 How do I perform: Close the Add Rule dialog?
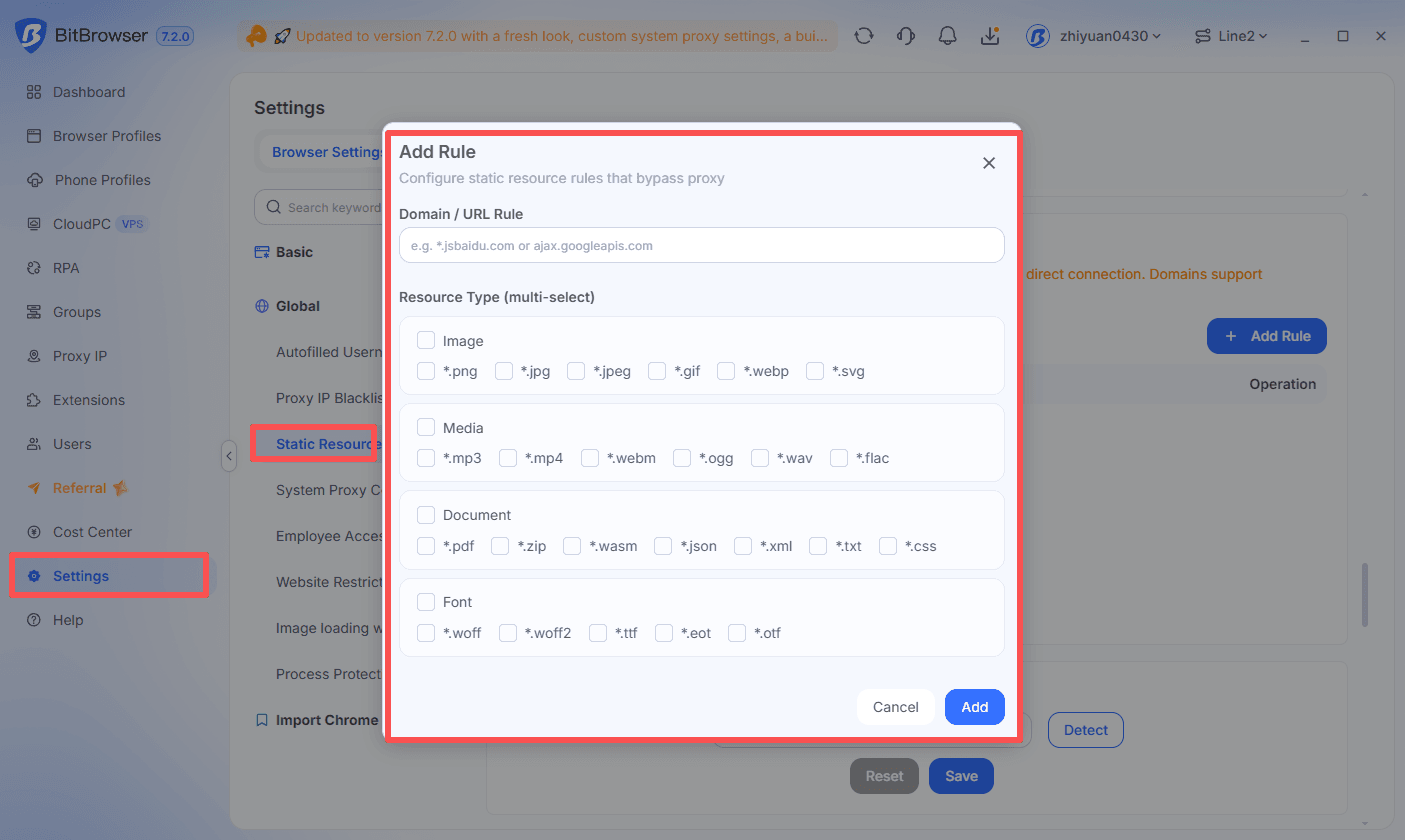(989, 163)
